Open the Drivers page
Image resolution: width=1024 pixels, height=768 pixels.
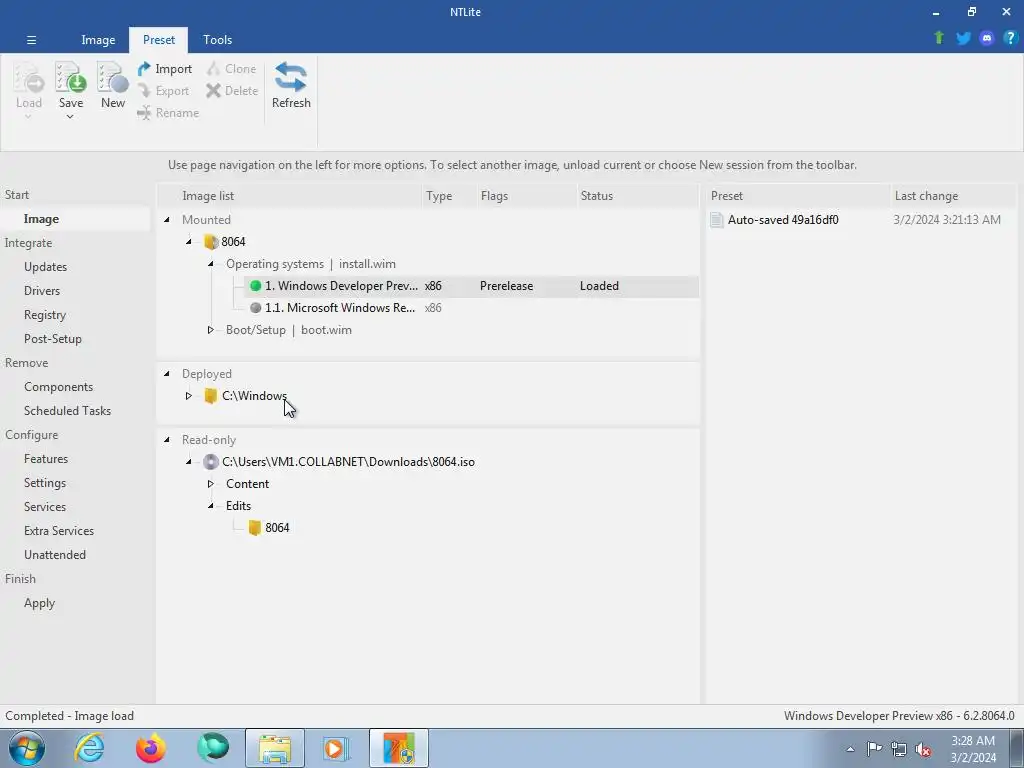(x=42, y=291)
